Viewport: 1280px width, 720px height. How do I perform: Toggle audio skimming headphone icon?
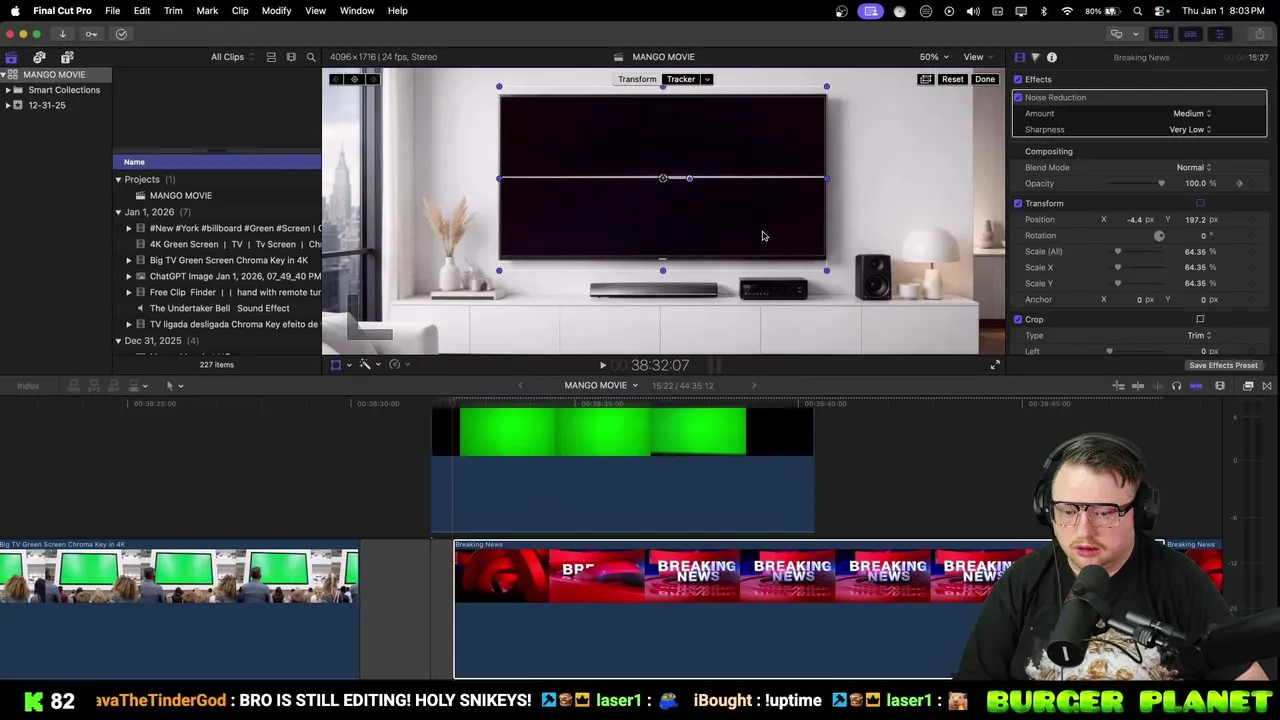click(x=1176, y=386)
